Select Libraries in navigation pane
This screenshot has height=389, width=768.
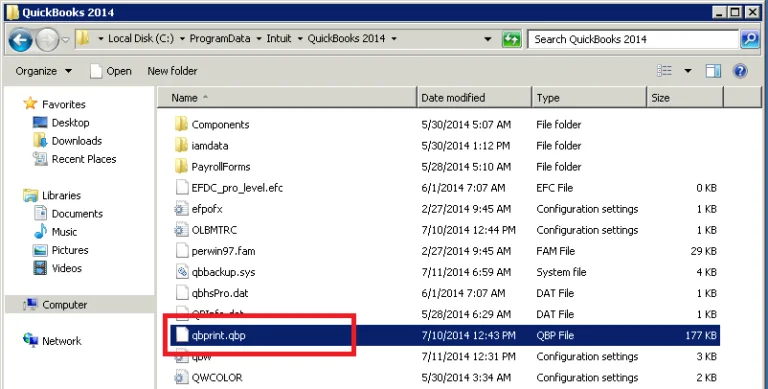tap(61, 195)
